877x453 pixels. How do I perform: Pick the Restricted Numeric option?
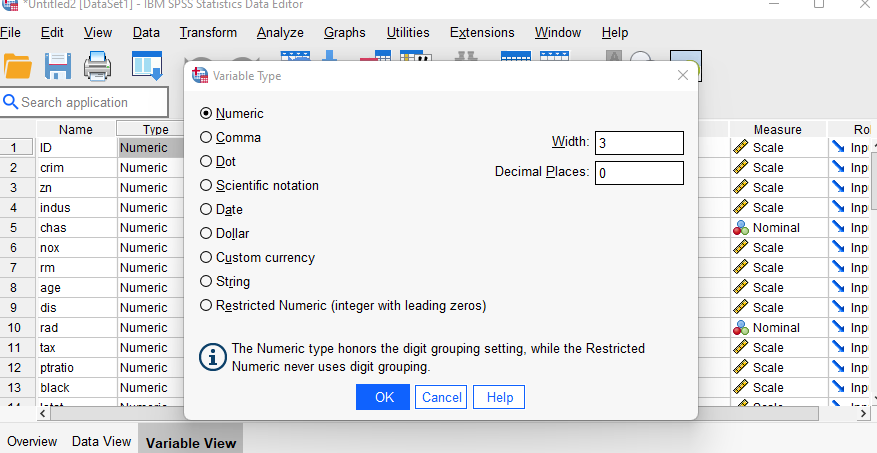point(207,306)
